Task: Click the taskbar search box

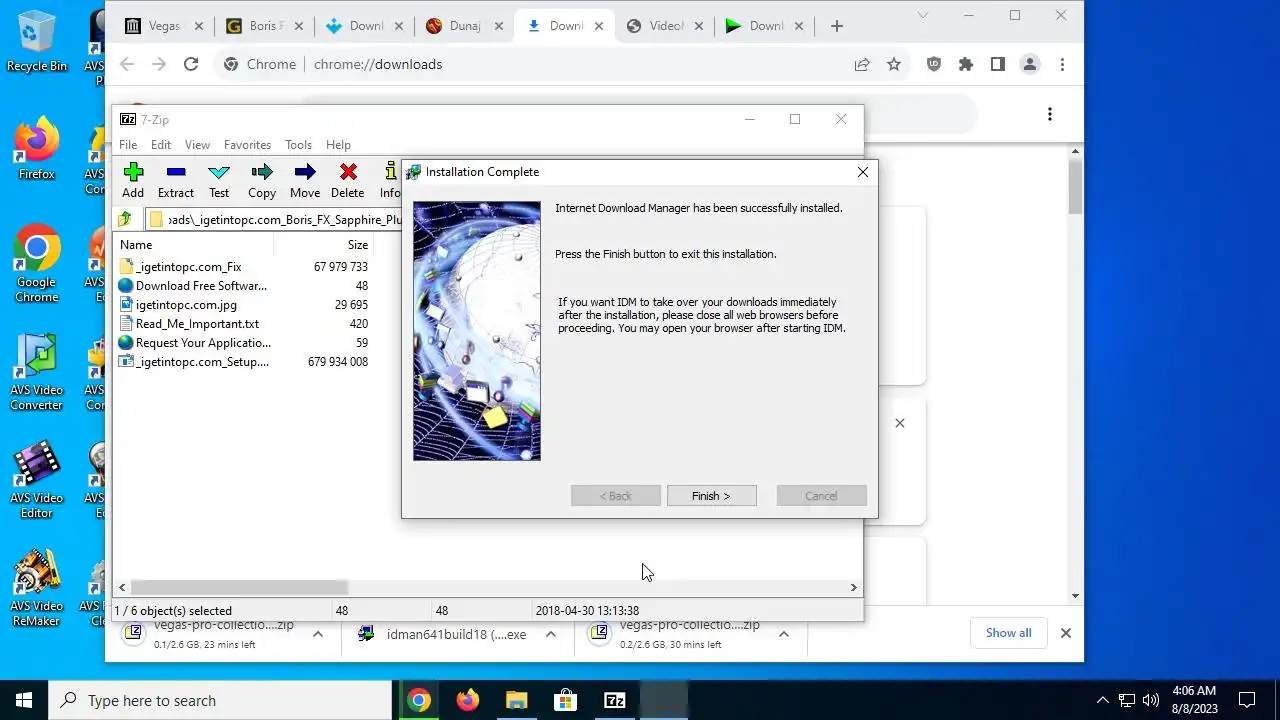Action: pyautogui.click(x=220, y=700)
